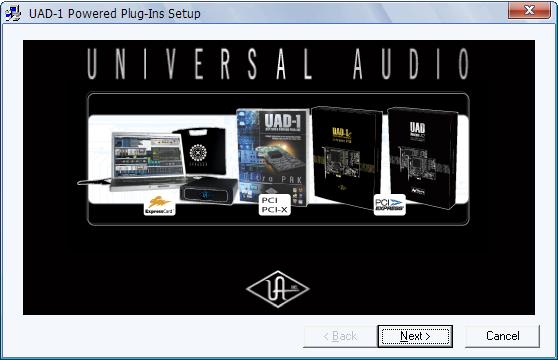Click the installer icon in title bar

(13, 14)
